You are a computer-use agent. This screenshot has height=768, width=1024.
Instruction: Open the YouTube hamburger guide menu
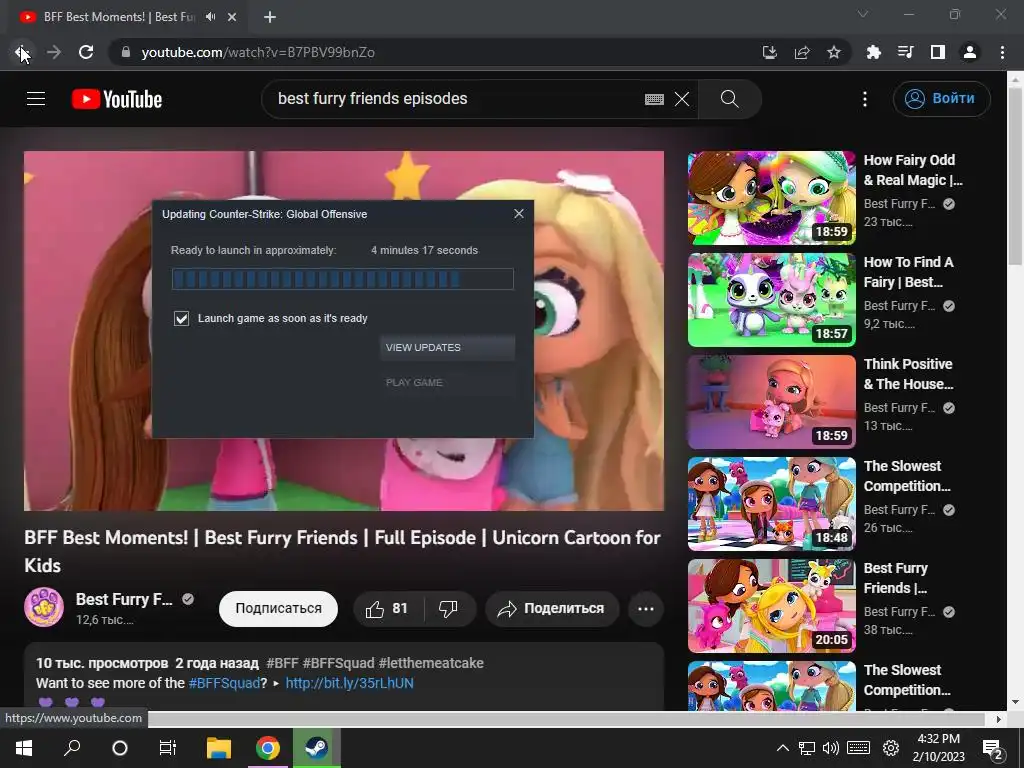tap(36, 99)
